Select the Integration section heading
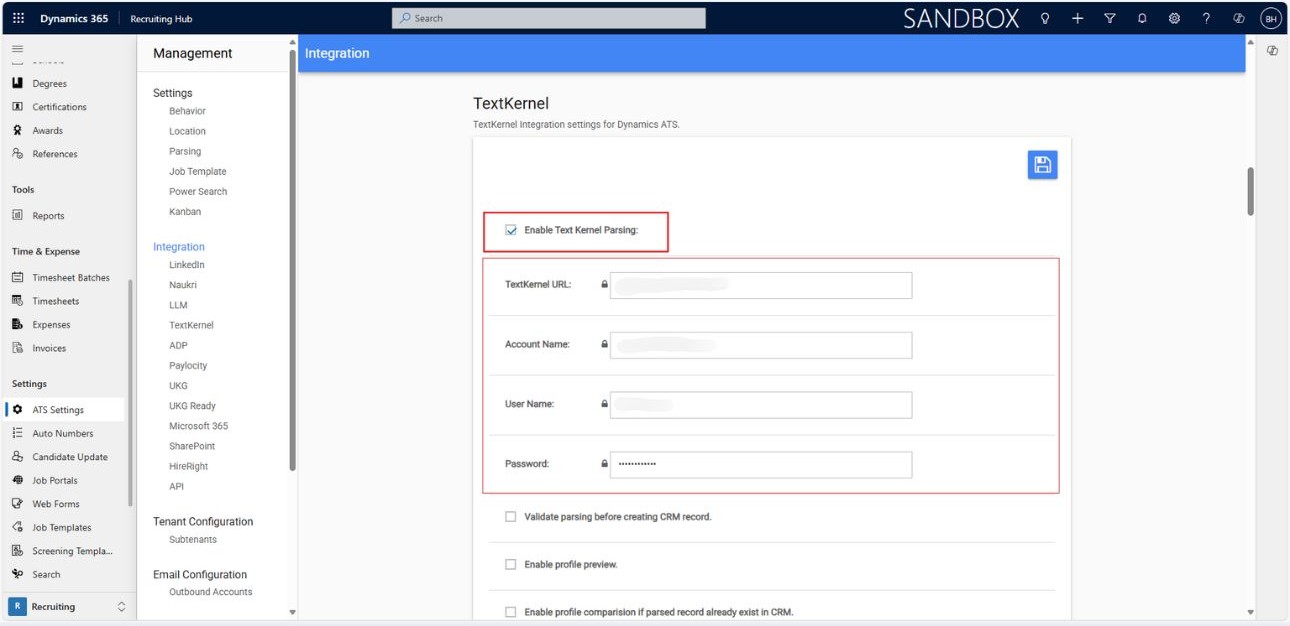 (x=179, y=247)
